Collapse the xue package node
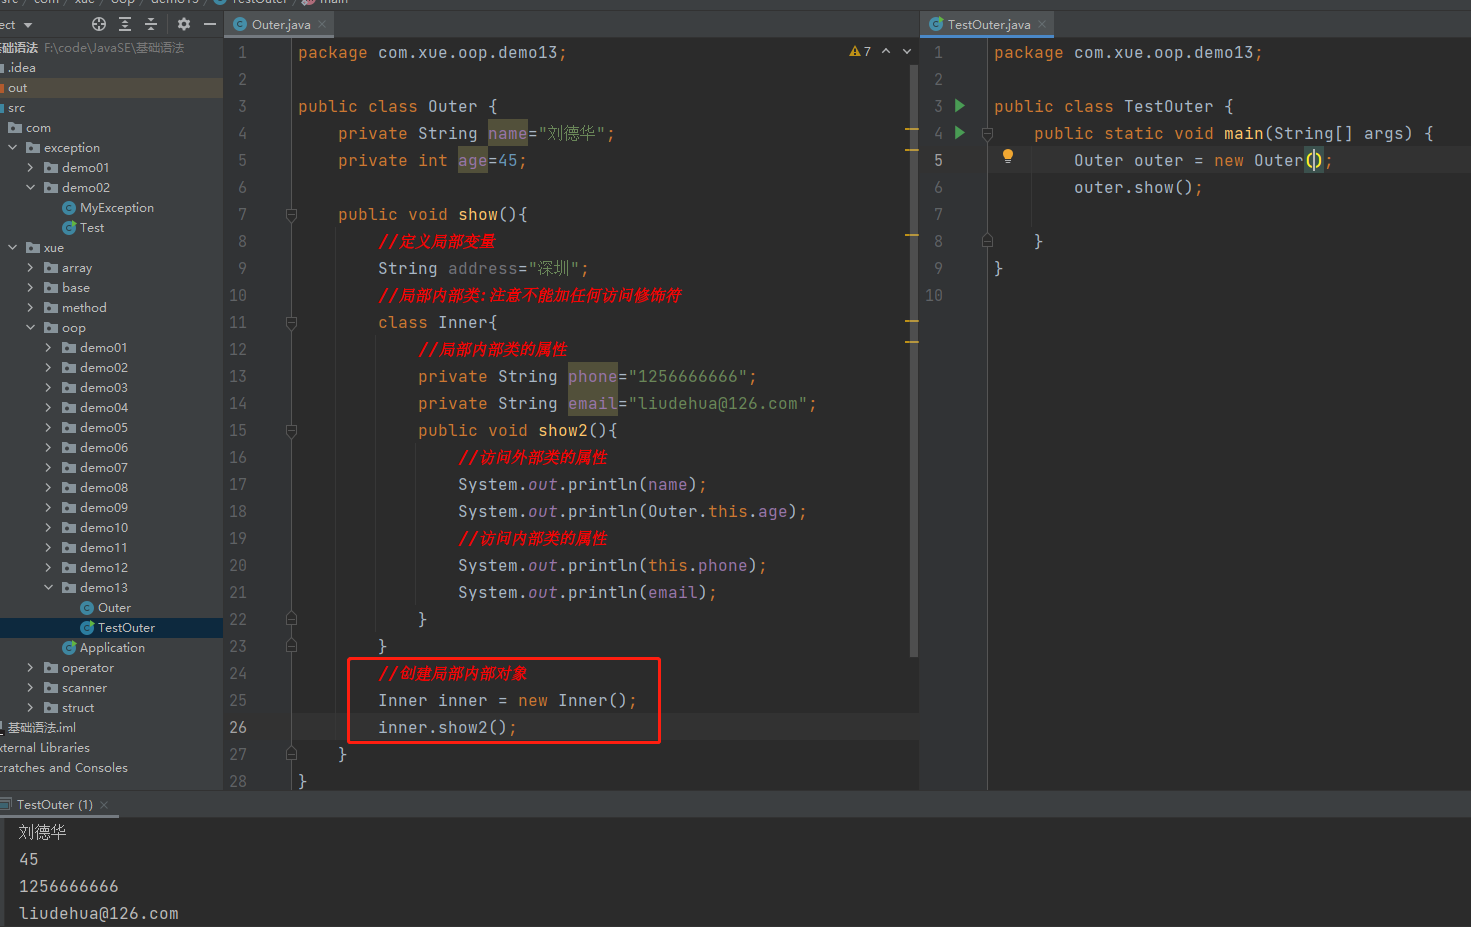Screen dimensions: 1471x927 (x=12, y=248)
